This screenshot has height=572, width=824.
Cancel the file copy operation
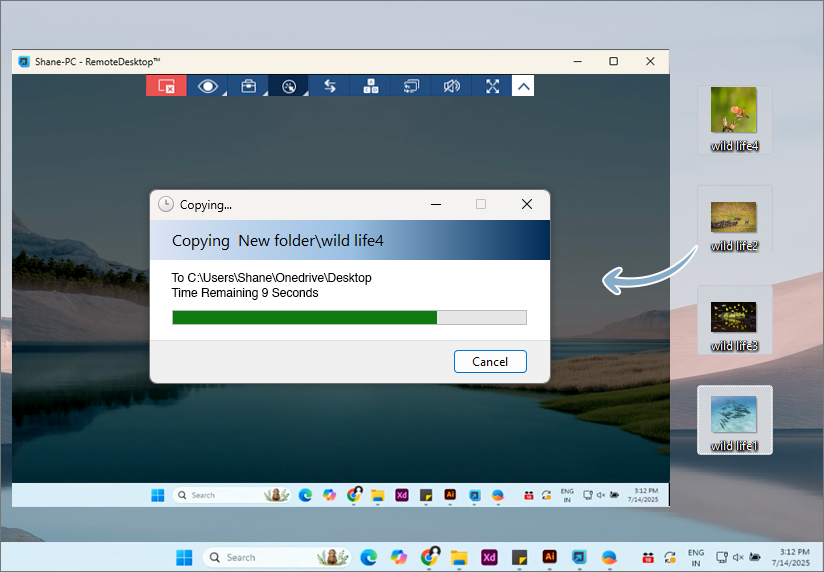tap(490, 361)
